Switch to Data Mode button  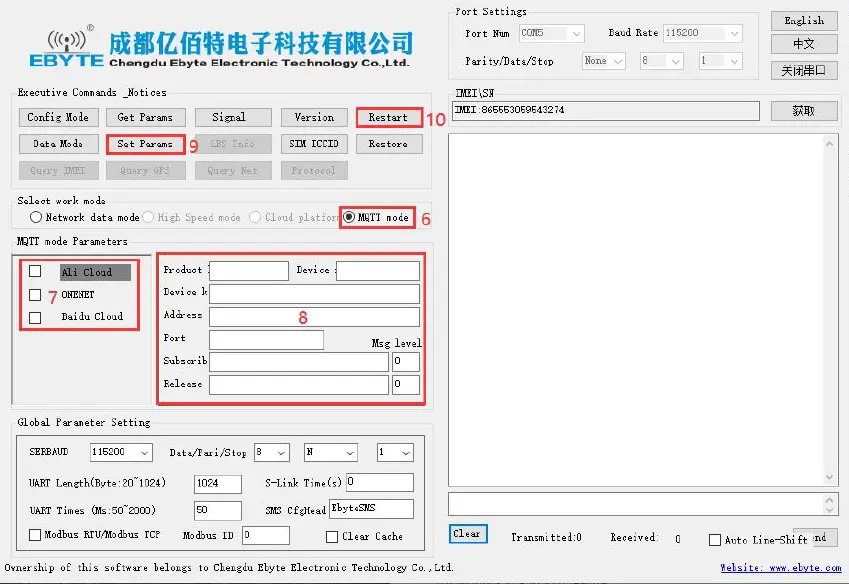[x=58, y=144]
